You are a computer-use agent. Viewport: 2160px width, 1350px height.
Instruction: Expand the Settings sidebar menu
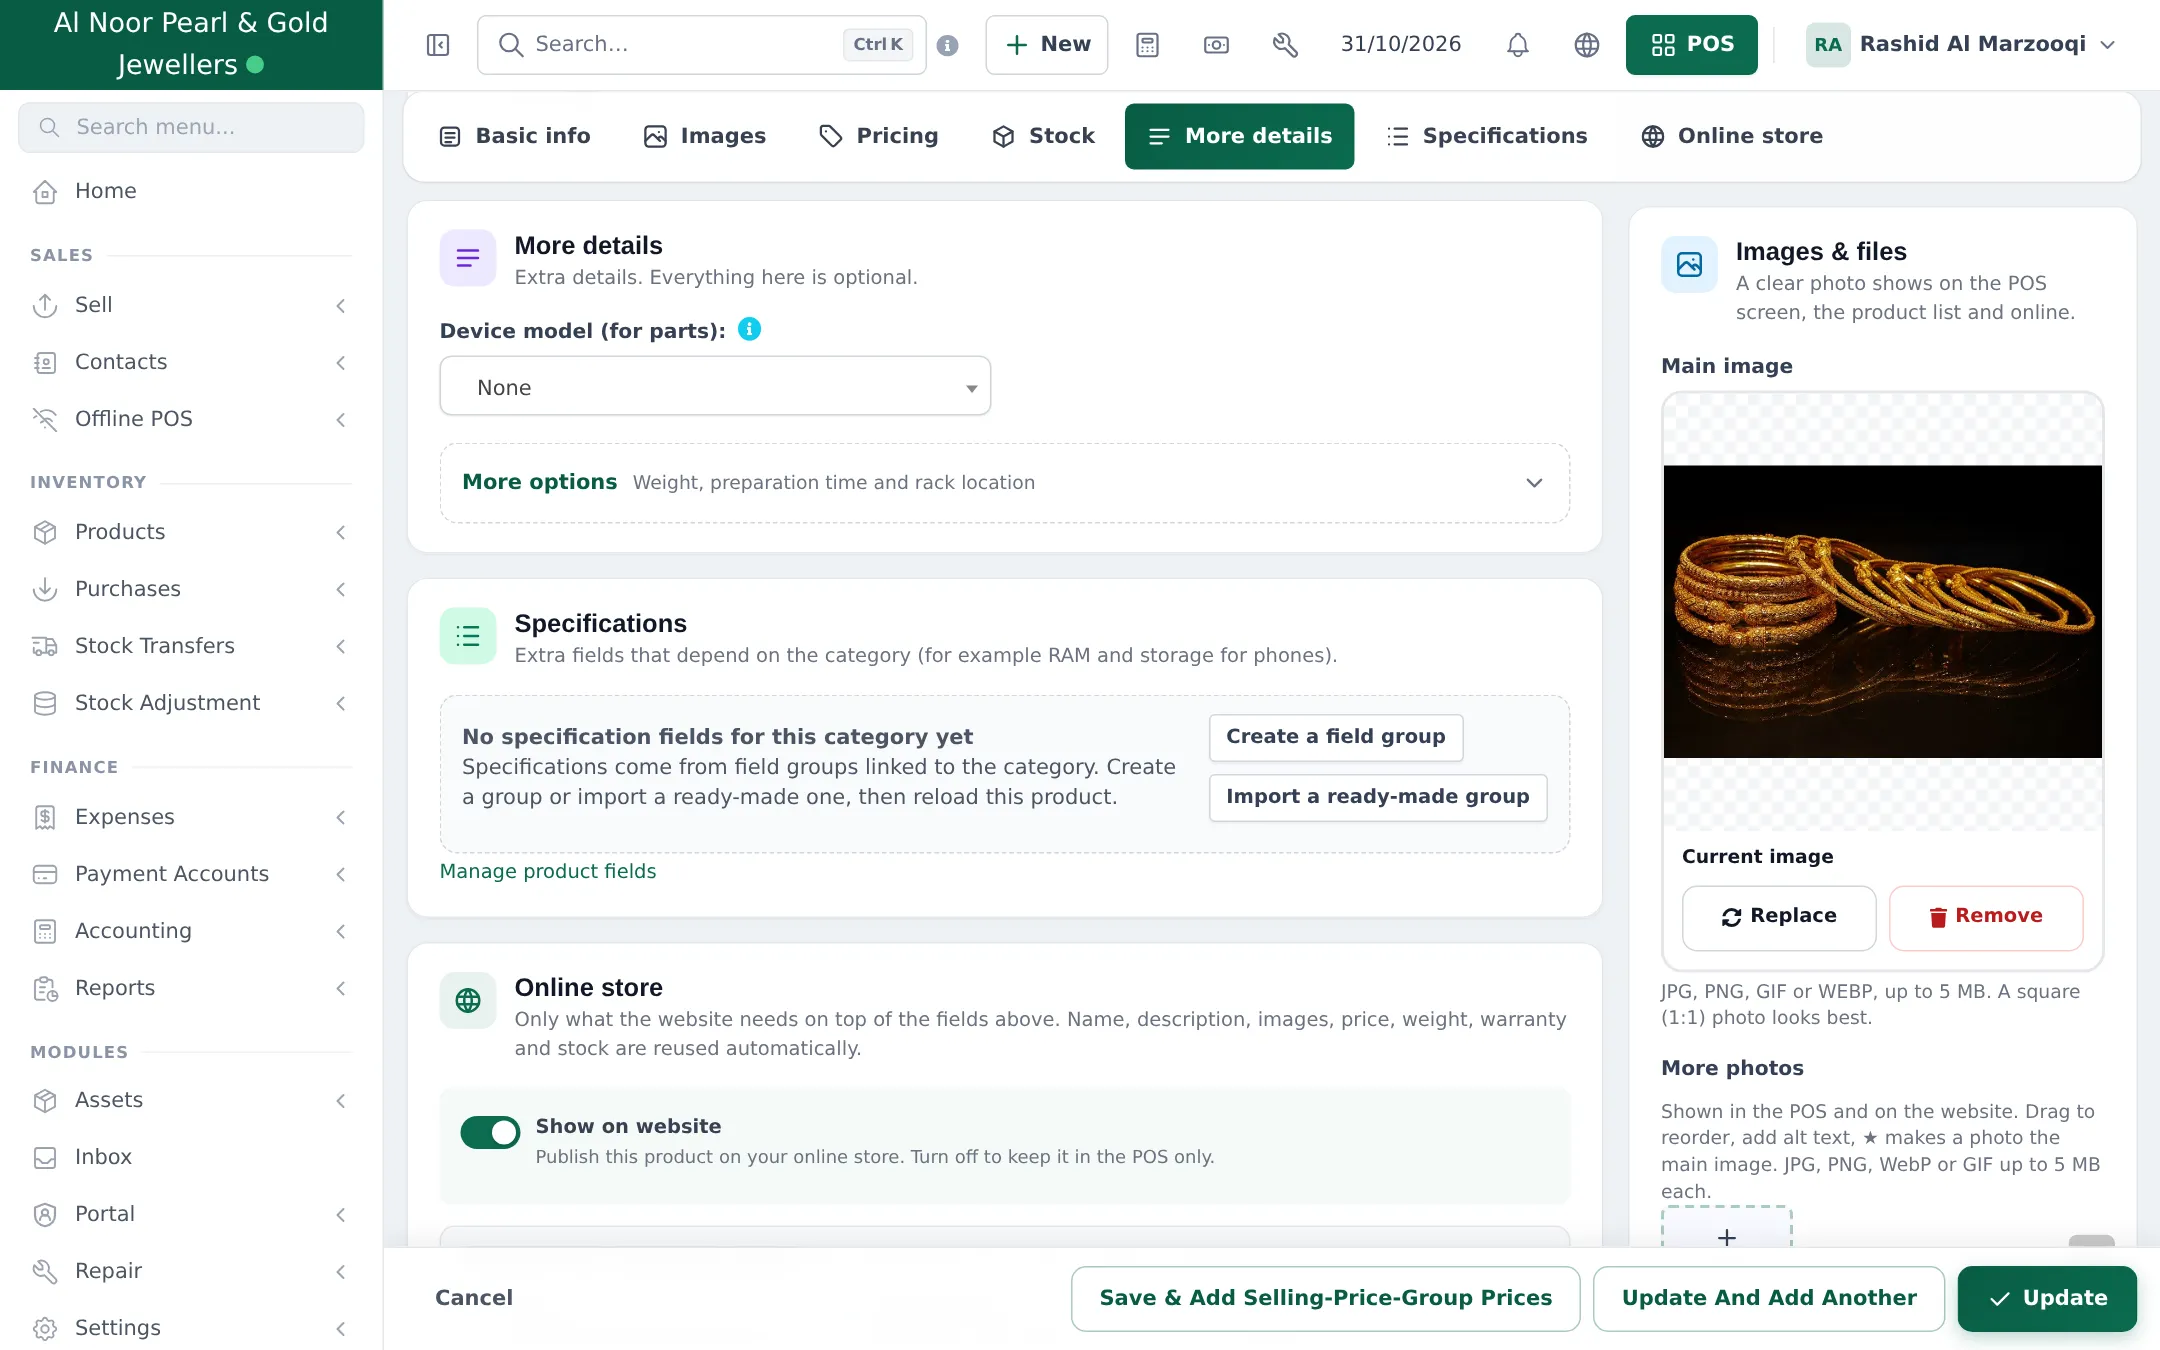click(x=190, y=1328)
